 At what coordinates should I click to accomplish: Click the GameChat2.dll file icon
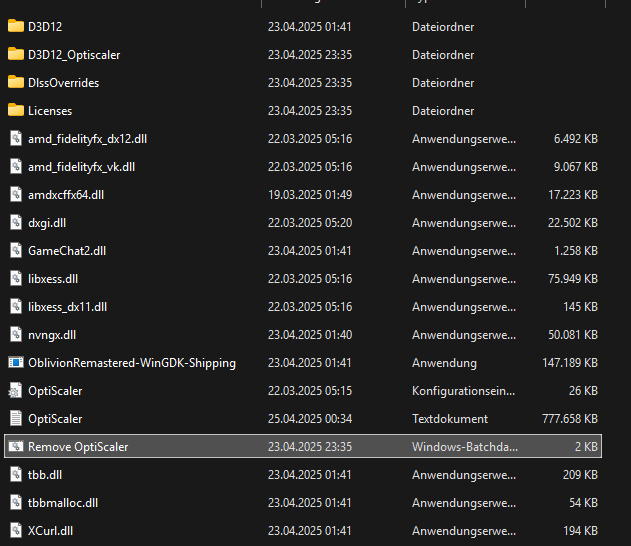coord(16,250)
